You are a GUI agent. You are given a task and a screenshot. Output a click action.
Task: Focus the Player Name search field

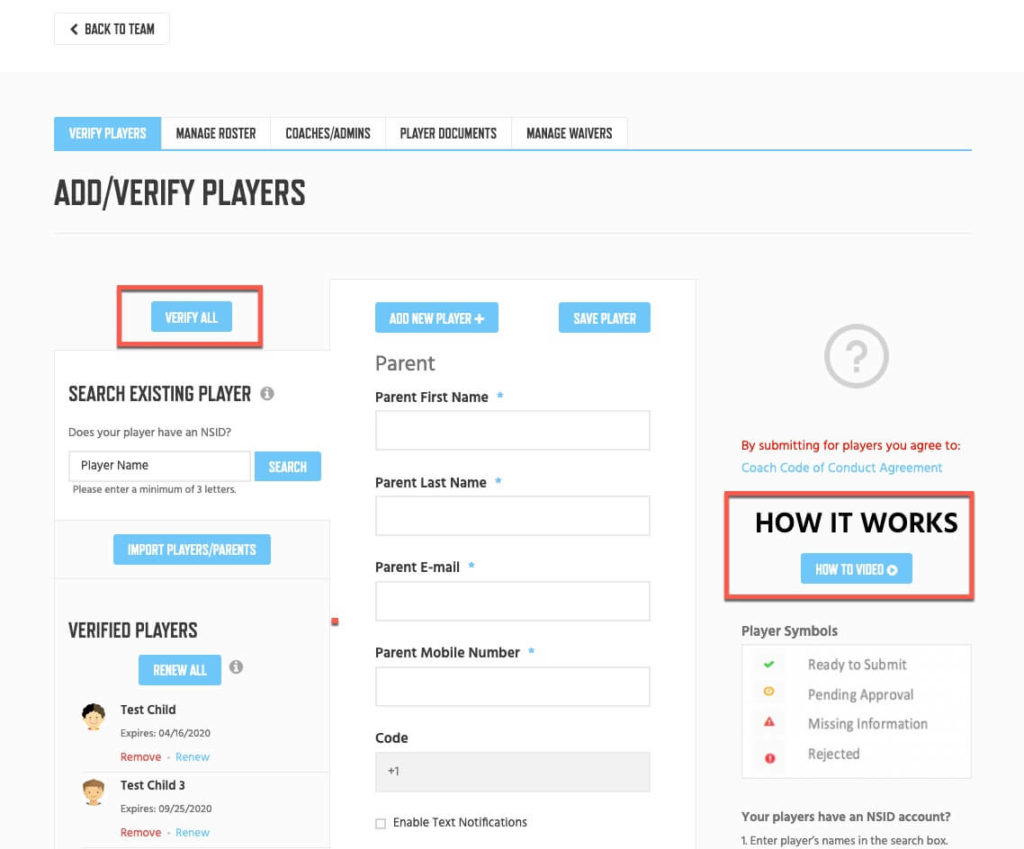159,466
